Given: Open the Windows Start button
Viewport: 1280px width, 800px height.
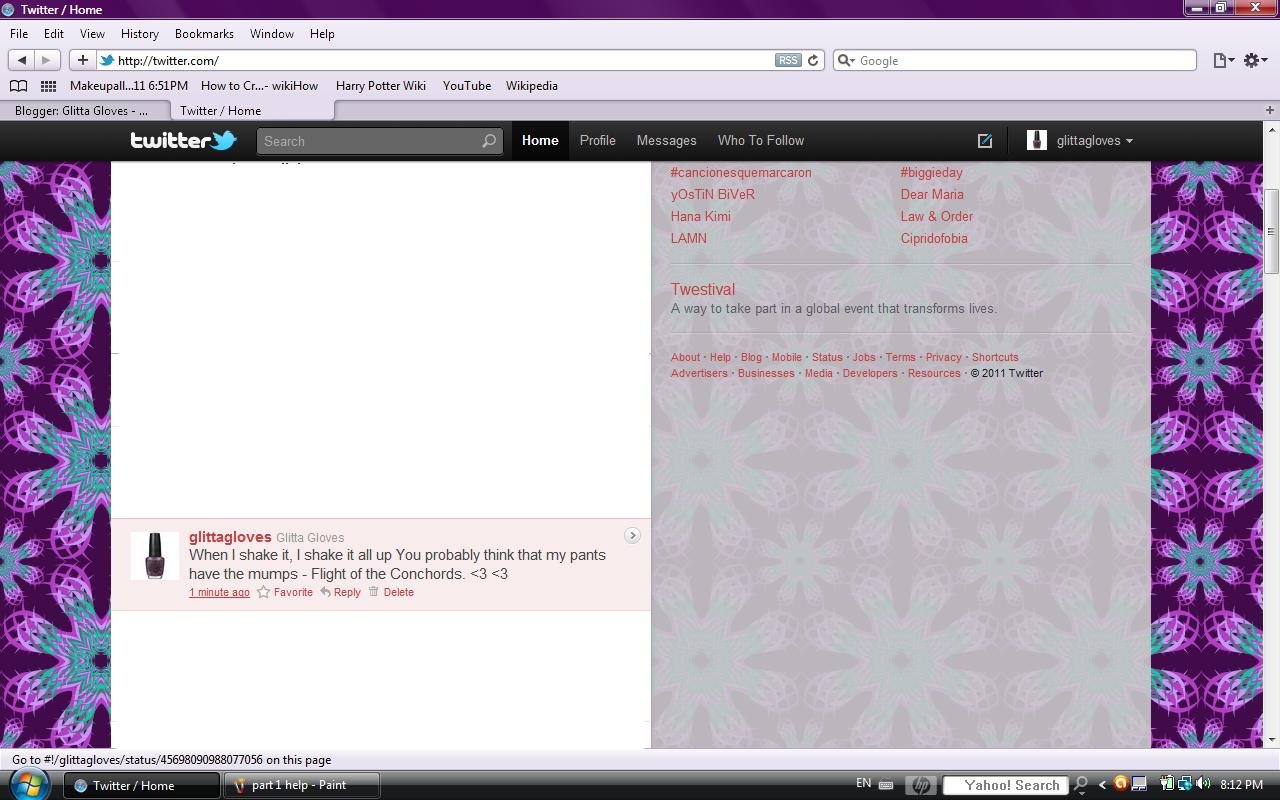Looking at the screenshot, I should [28, 784].
